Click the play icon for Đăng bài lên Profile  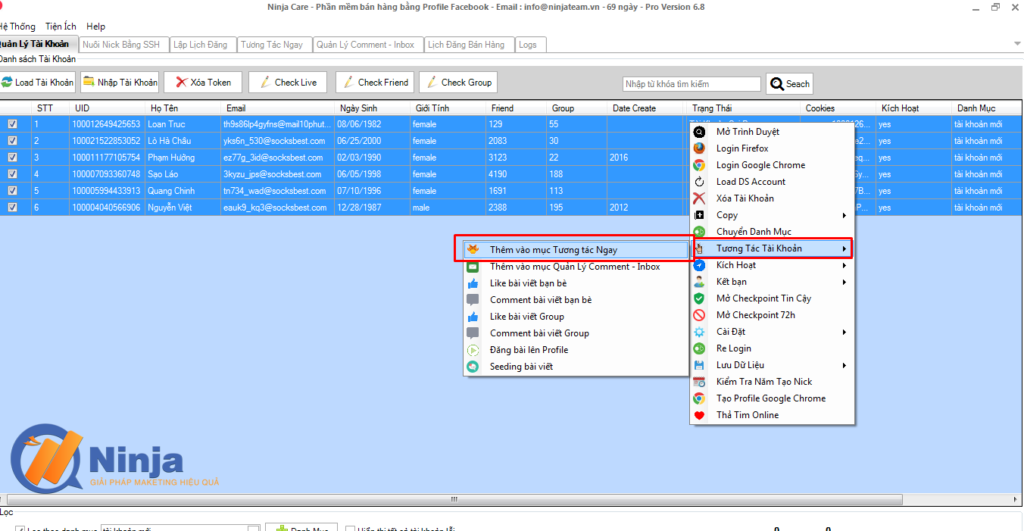click(473, 350)
